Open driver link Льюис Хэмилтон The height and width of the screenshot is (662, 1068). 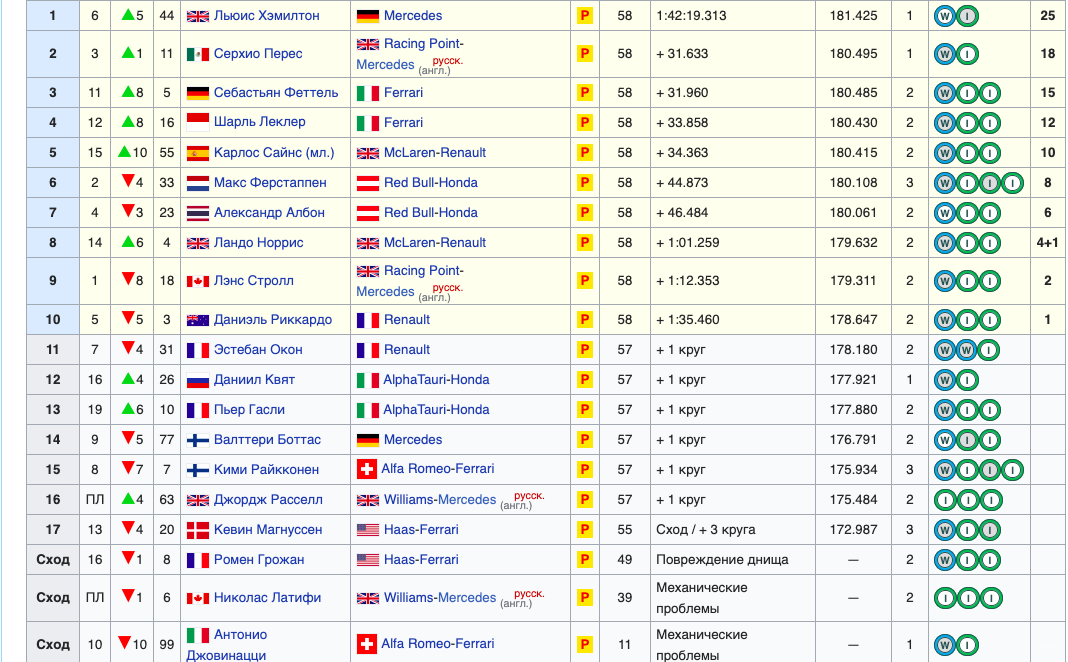(266, 16)
